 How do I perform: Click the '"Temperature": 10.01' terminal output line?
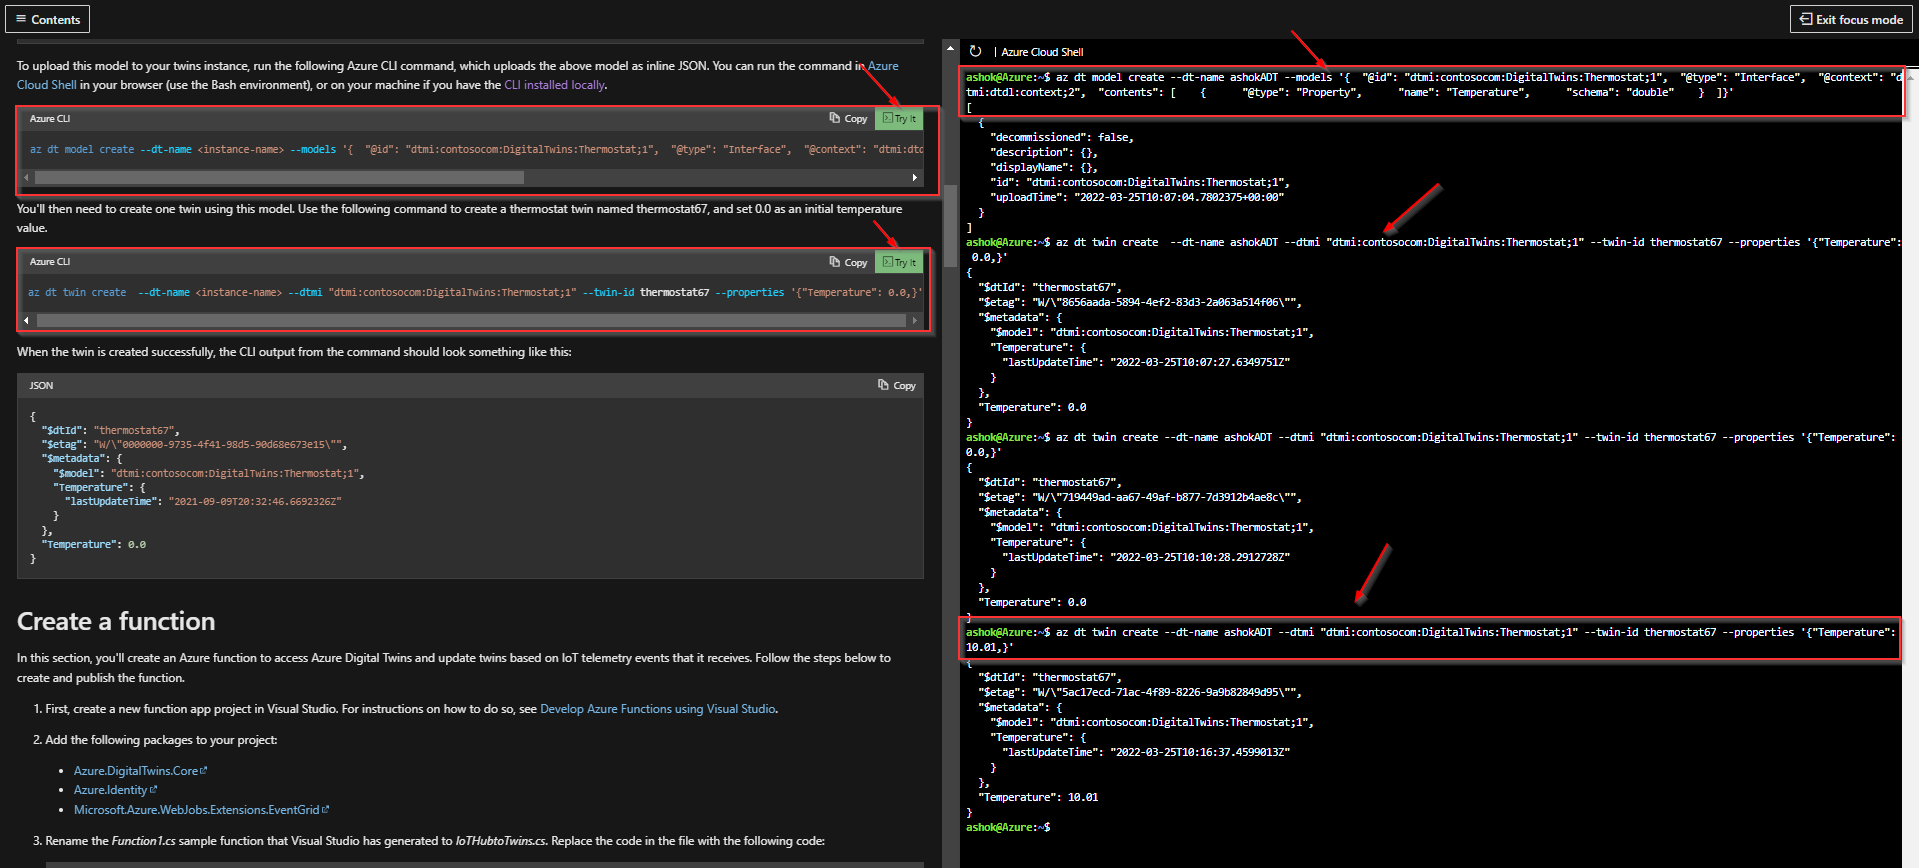(x=1038, y=797)
